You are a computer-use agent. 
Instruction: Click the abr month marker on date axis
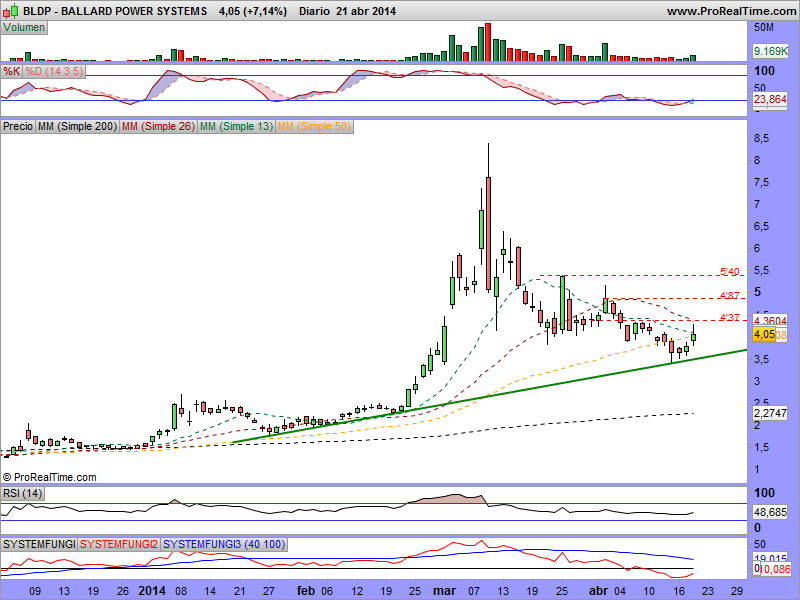(598, 591)
